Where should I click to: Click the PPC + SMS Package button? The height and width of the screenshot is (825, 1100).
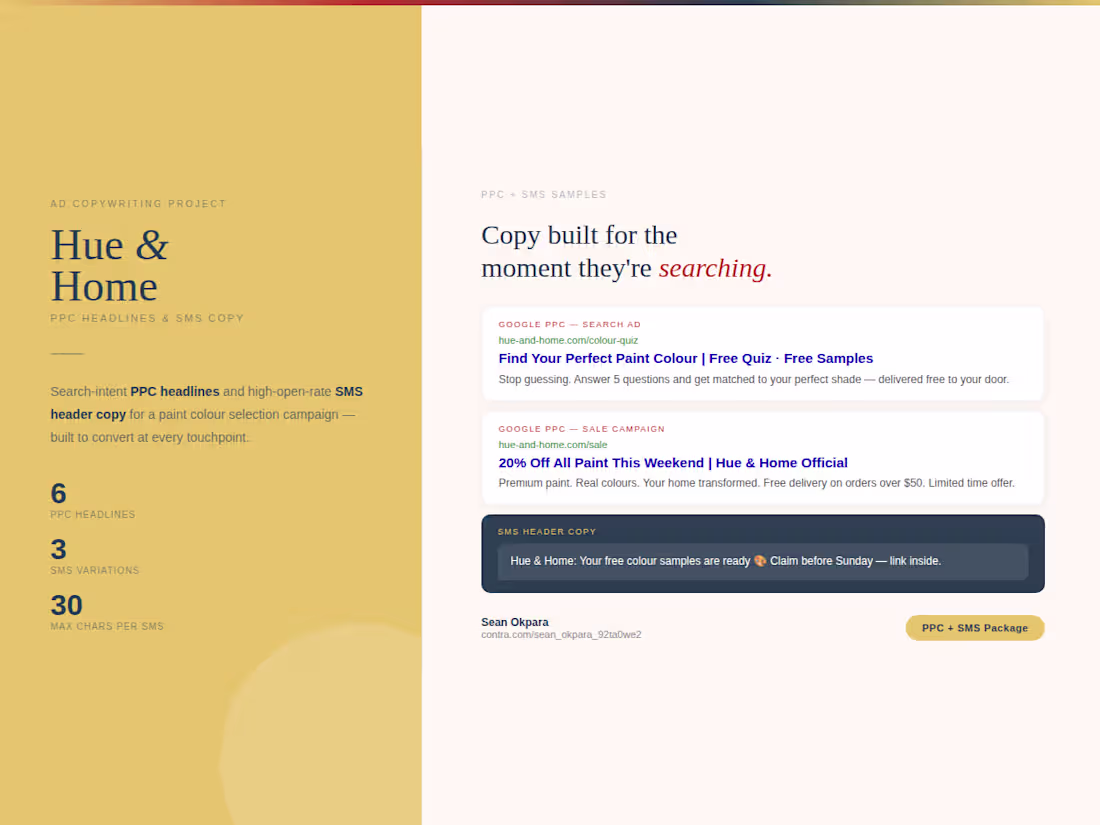click(x=974, y=628)
